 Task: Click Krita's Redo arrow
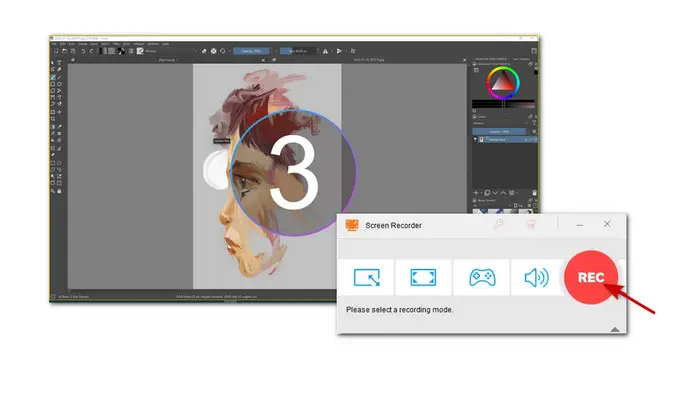pyautogui.click(x=92, y=51)
